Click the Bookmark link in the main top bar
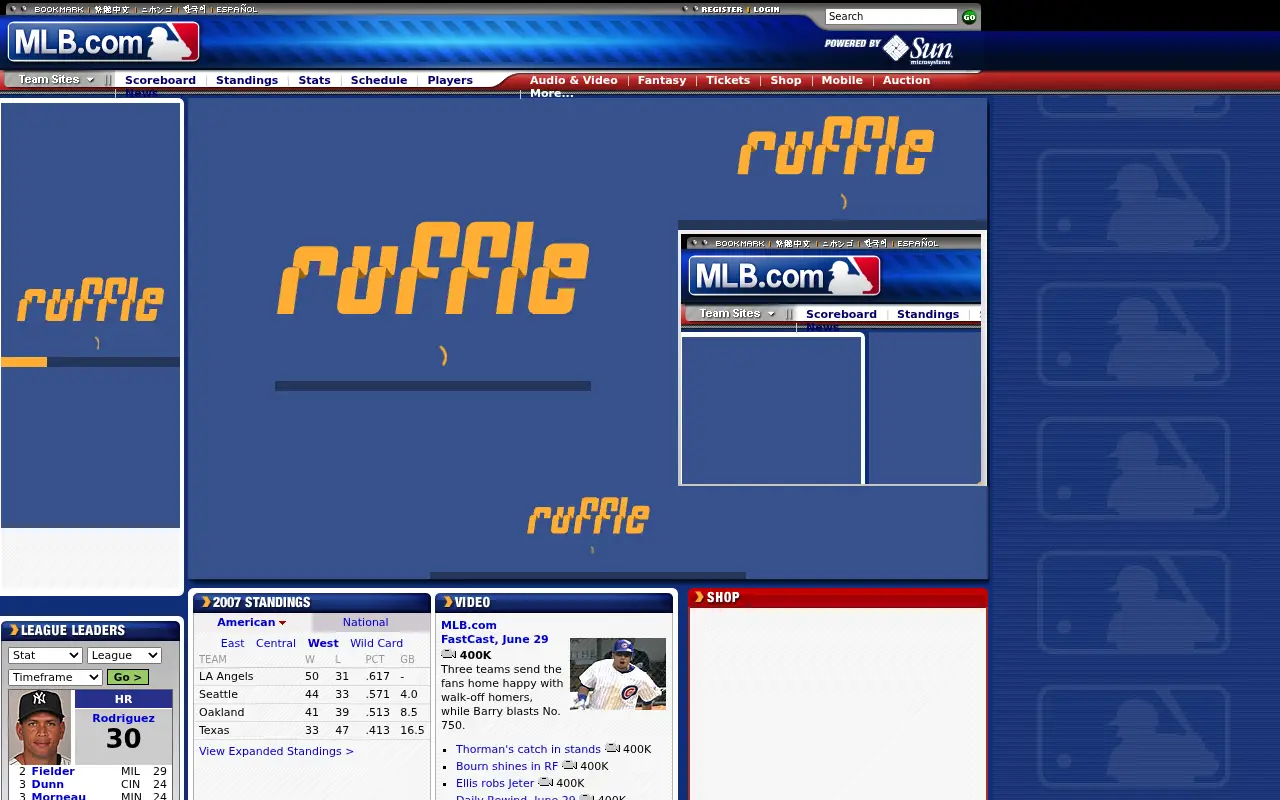The height and width of the screenshot is (800, 1280). pyautogui.click(x=61, y=9)
